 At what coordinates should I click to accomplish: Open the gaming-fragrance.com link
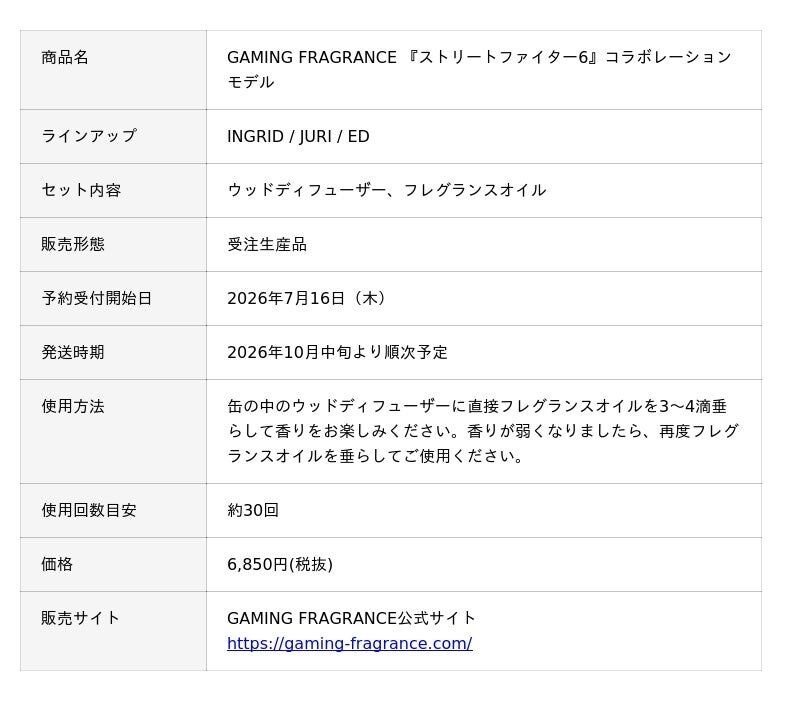349,643
